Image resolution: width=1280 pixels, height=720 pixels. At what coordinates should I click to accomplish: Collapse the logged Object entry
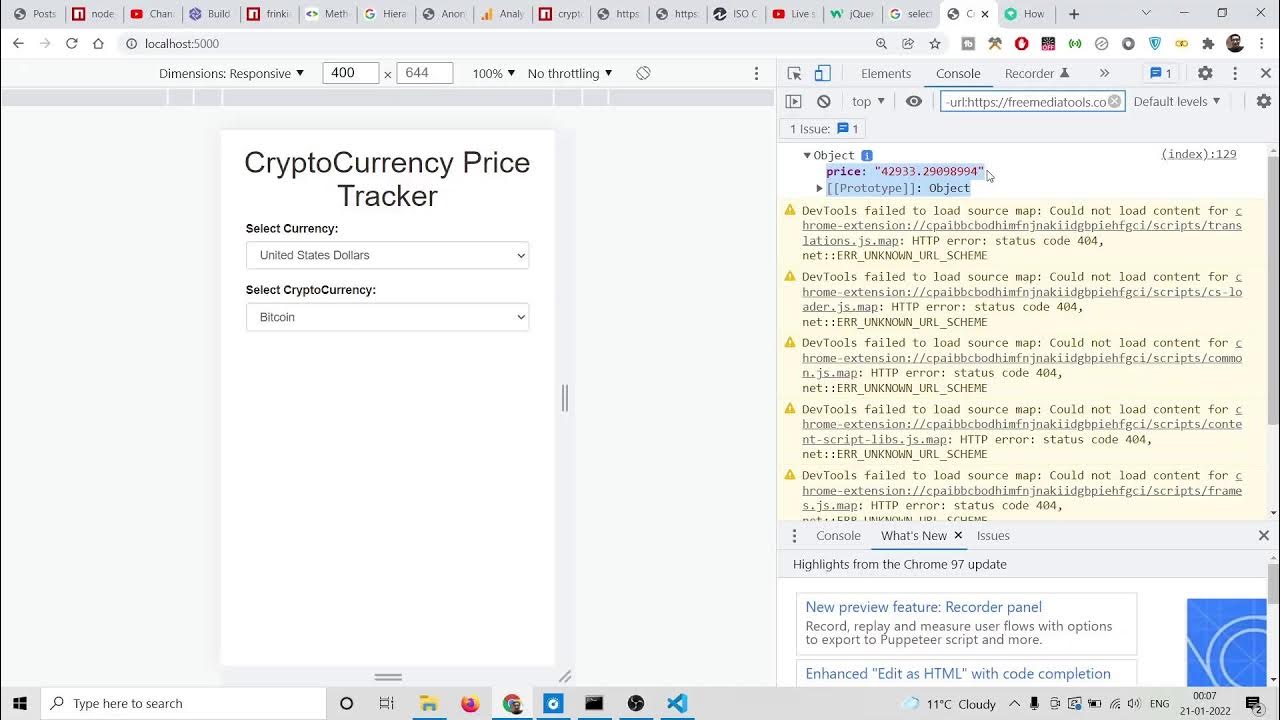(x=807, y=155)
